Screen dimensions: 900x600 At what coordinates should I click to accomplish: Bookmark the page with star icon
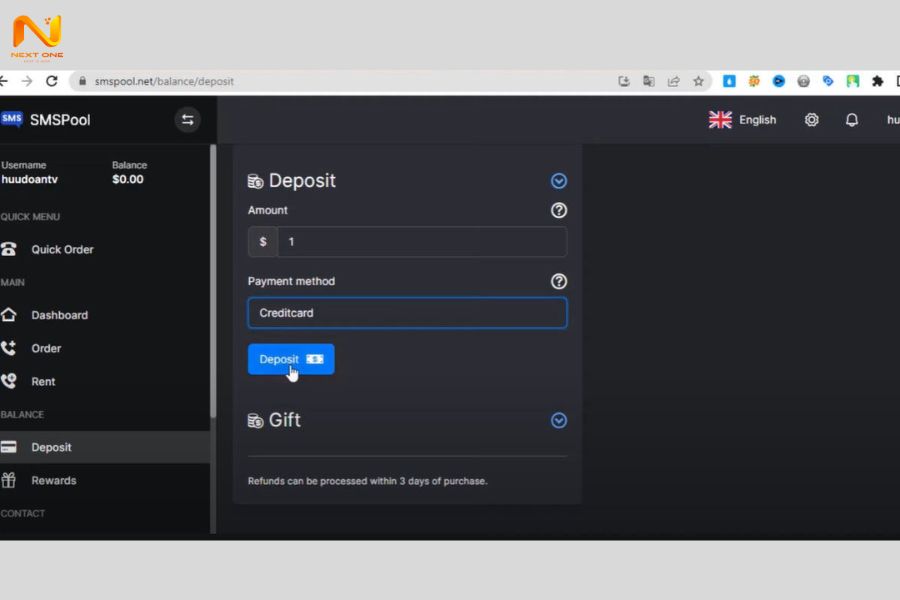[699, 81]
